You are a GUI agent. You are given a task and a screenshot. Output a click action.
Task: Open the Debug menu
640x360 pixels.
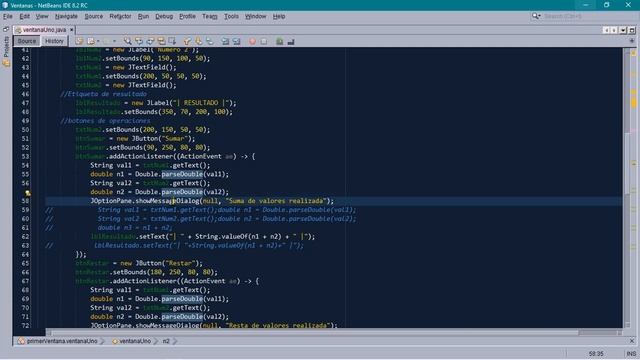tap(164, 16)
